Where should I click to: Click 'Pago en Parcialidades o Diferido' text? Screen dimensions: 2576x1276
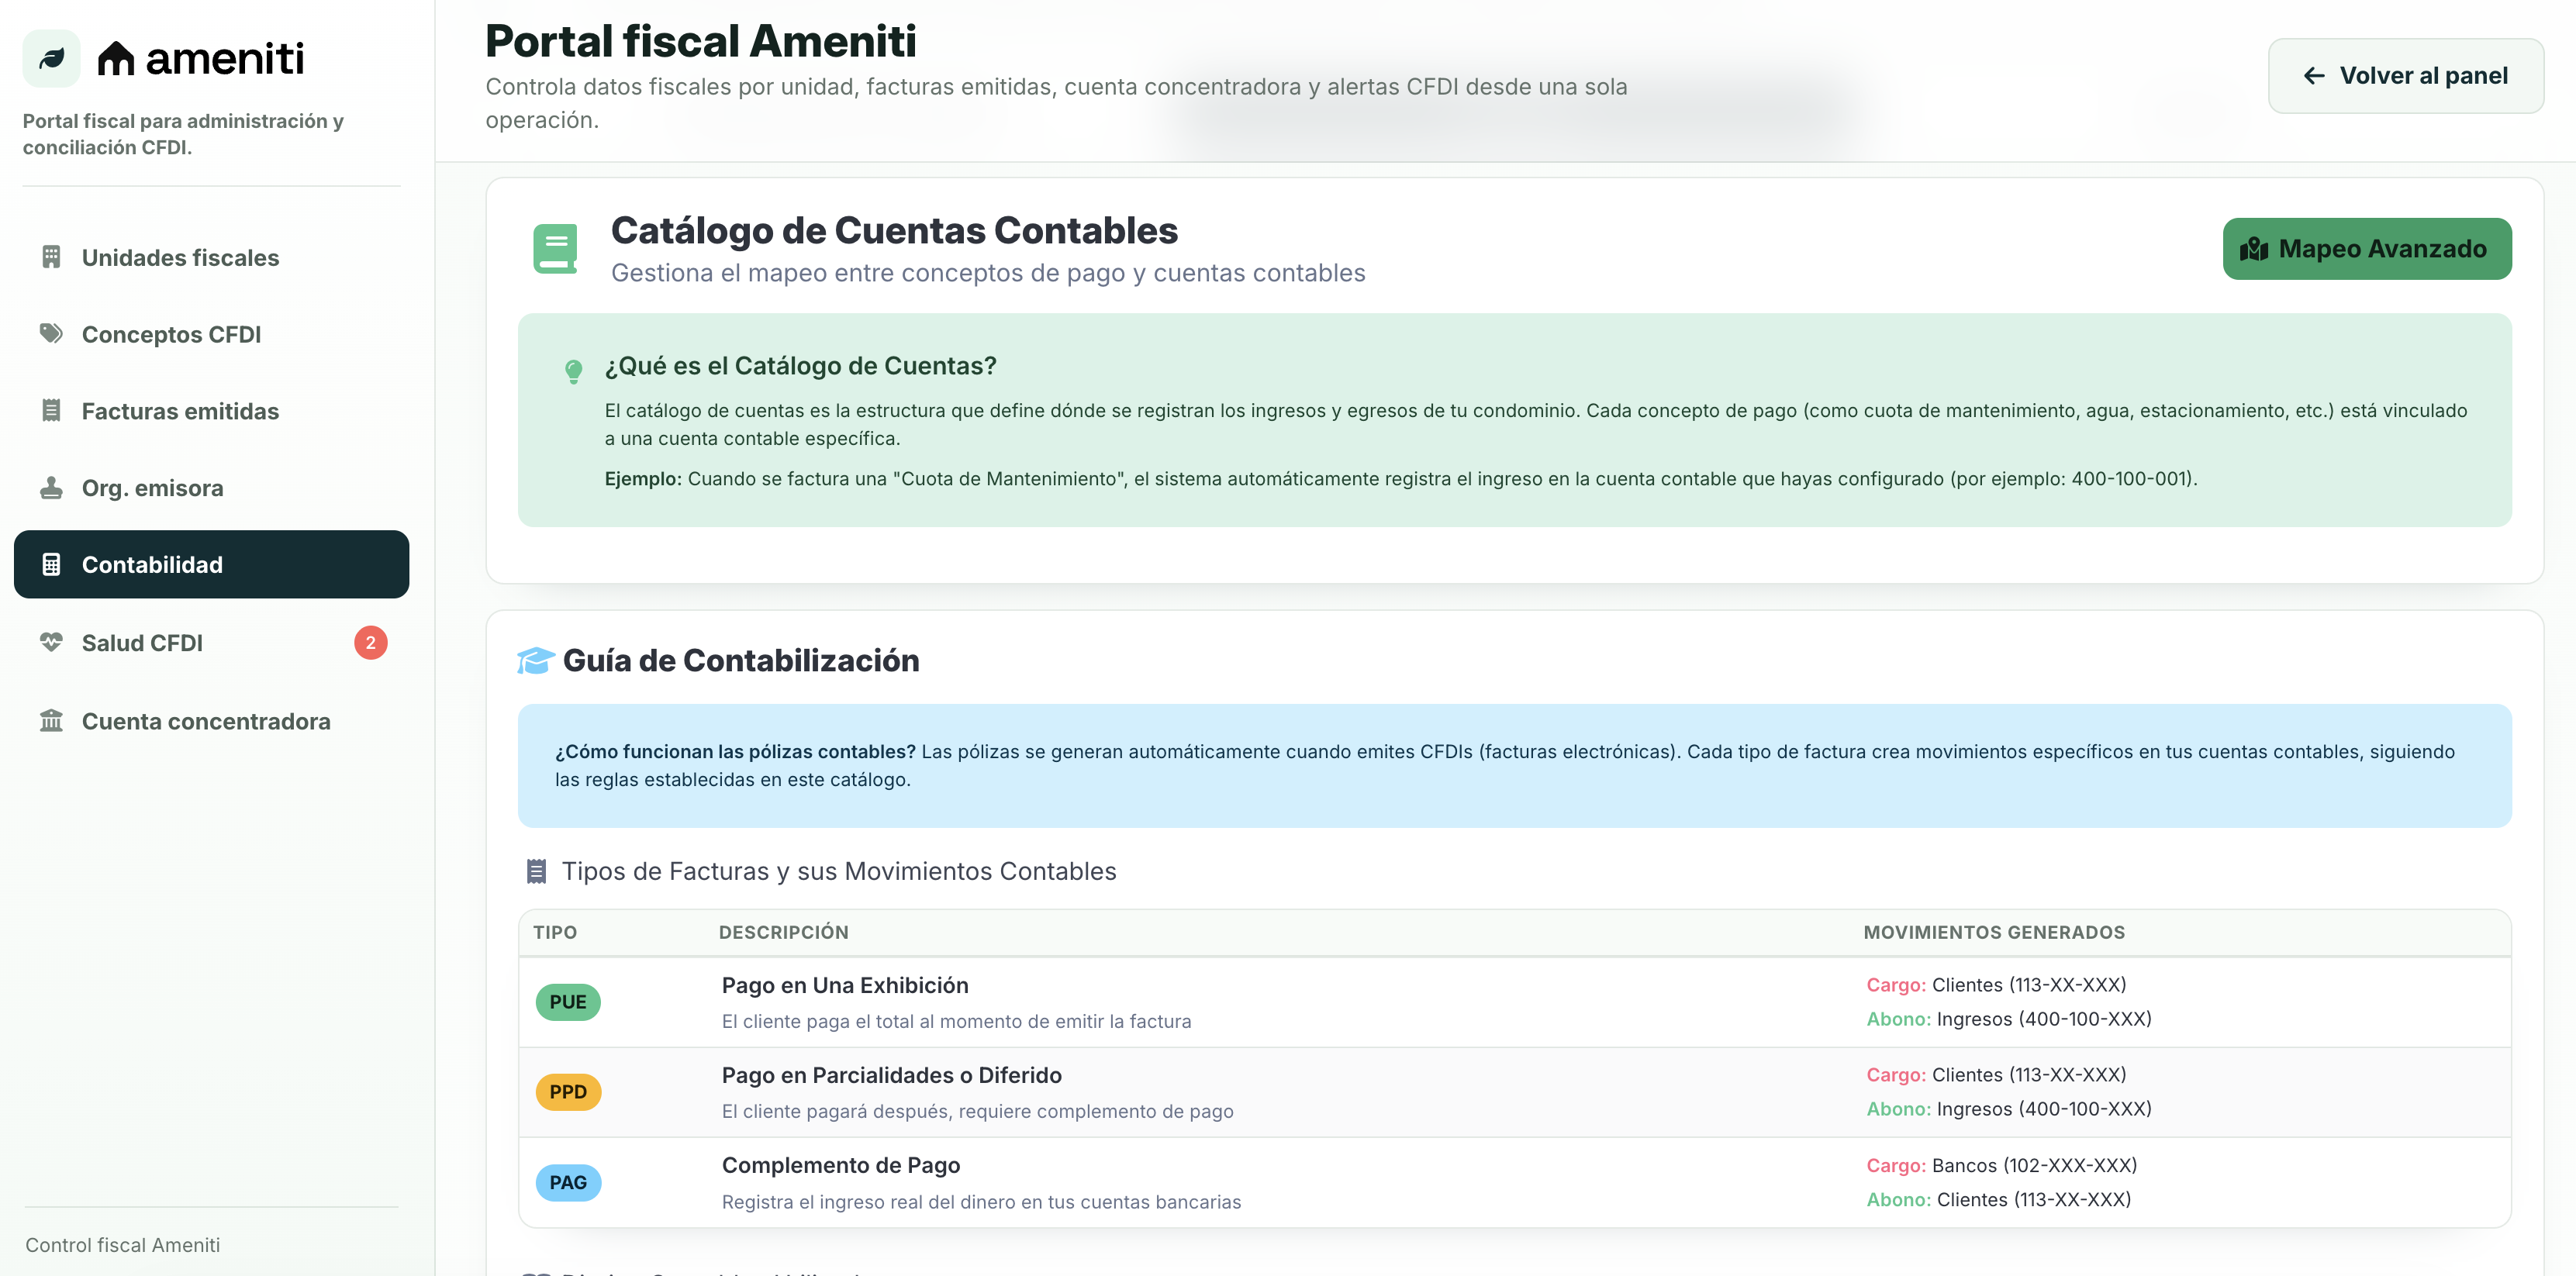tap(892, 1075)
